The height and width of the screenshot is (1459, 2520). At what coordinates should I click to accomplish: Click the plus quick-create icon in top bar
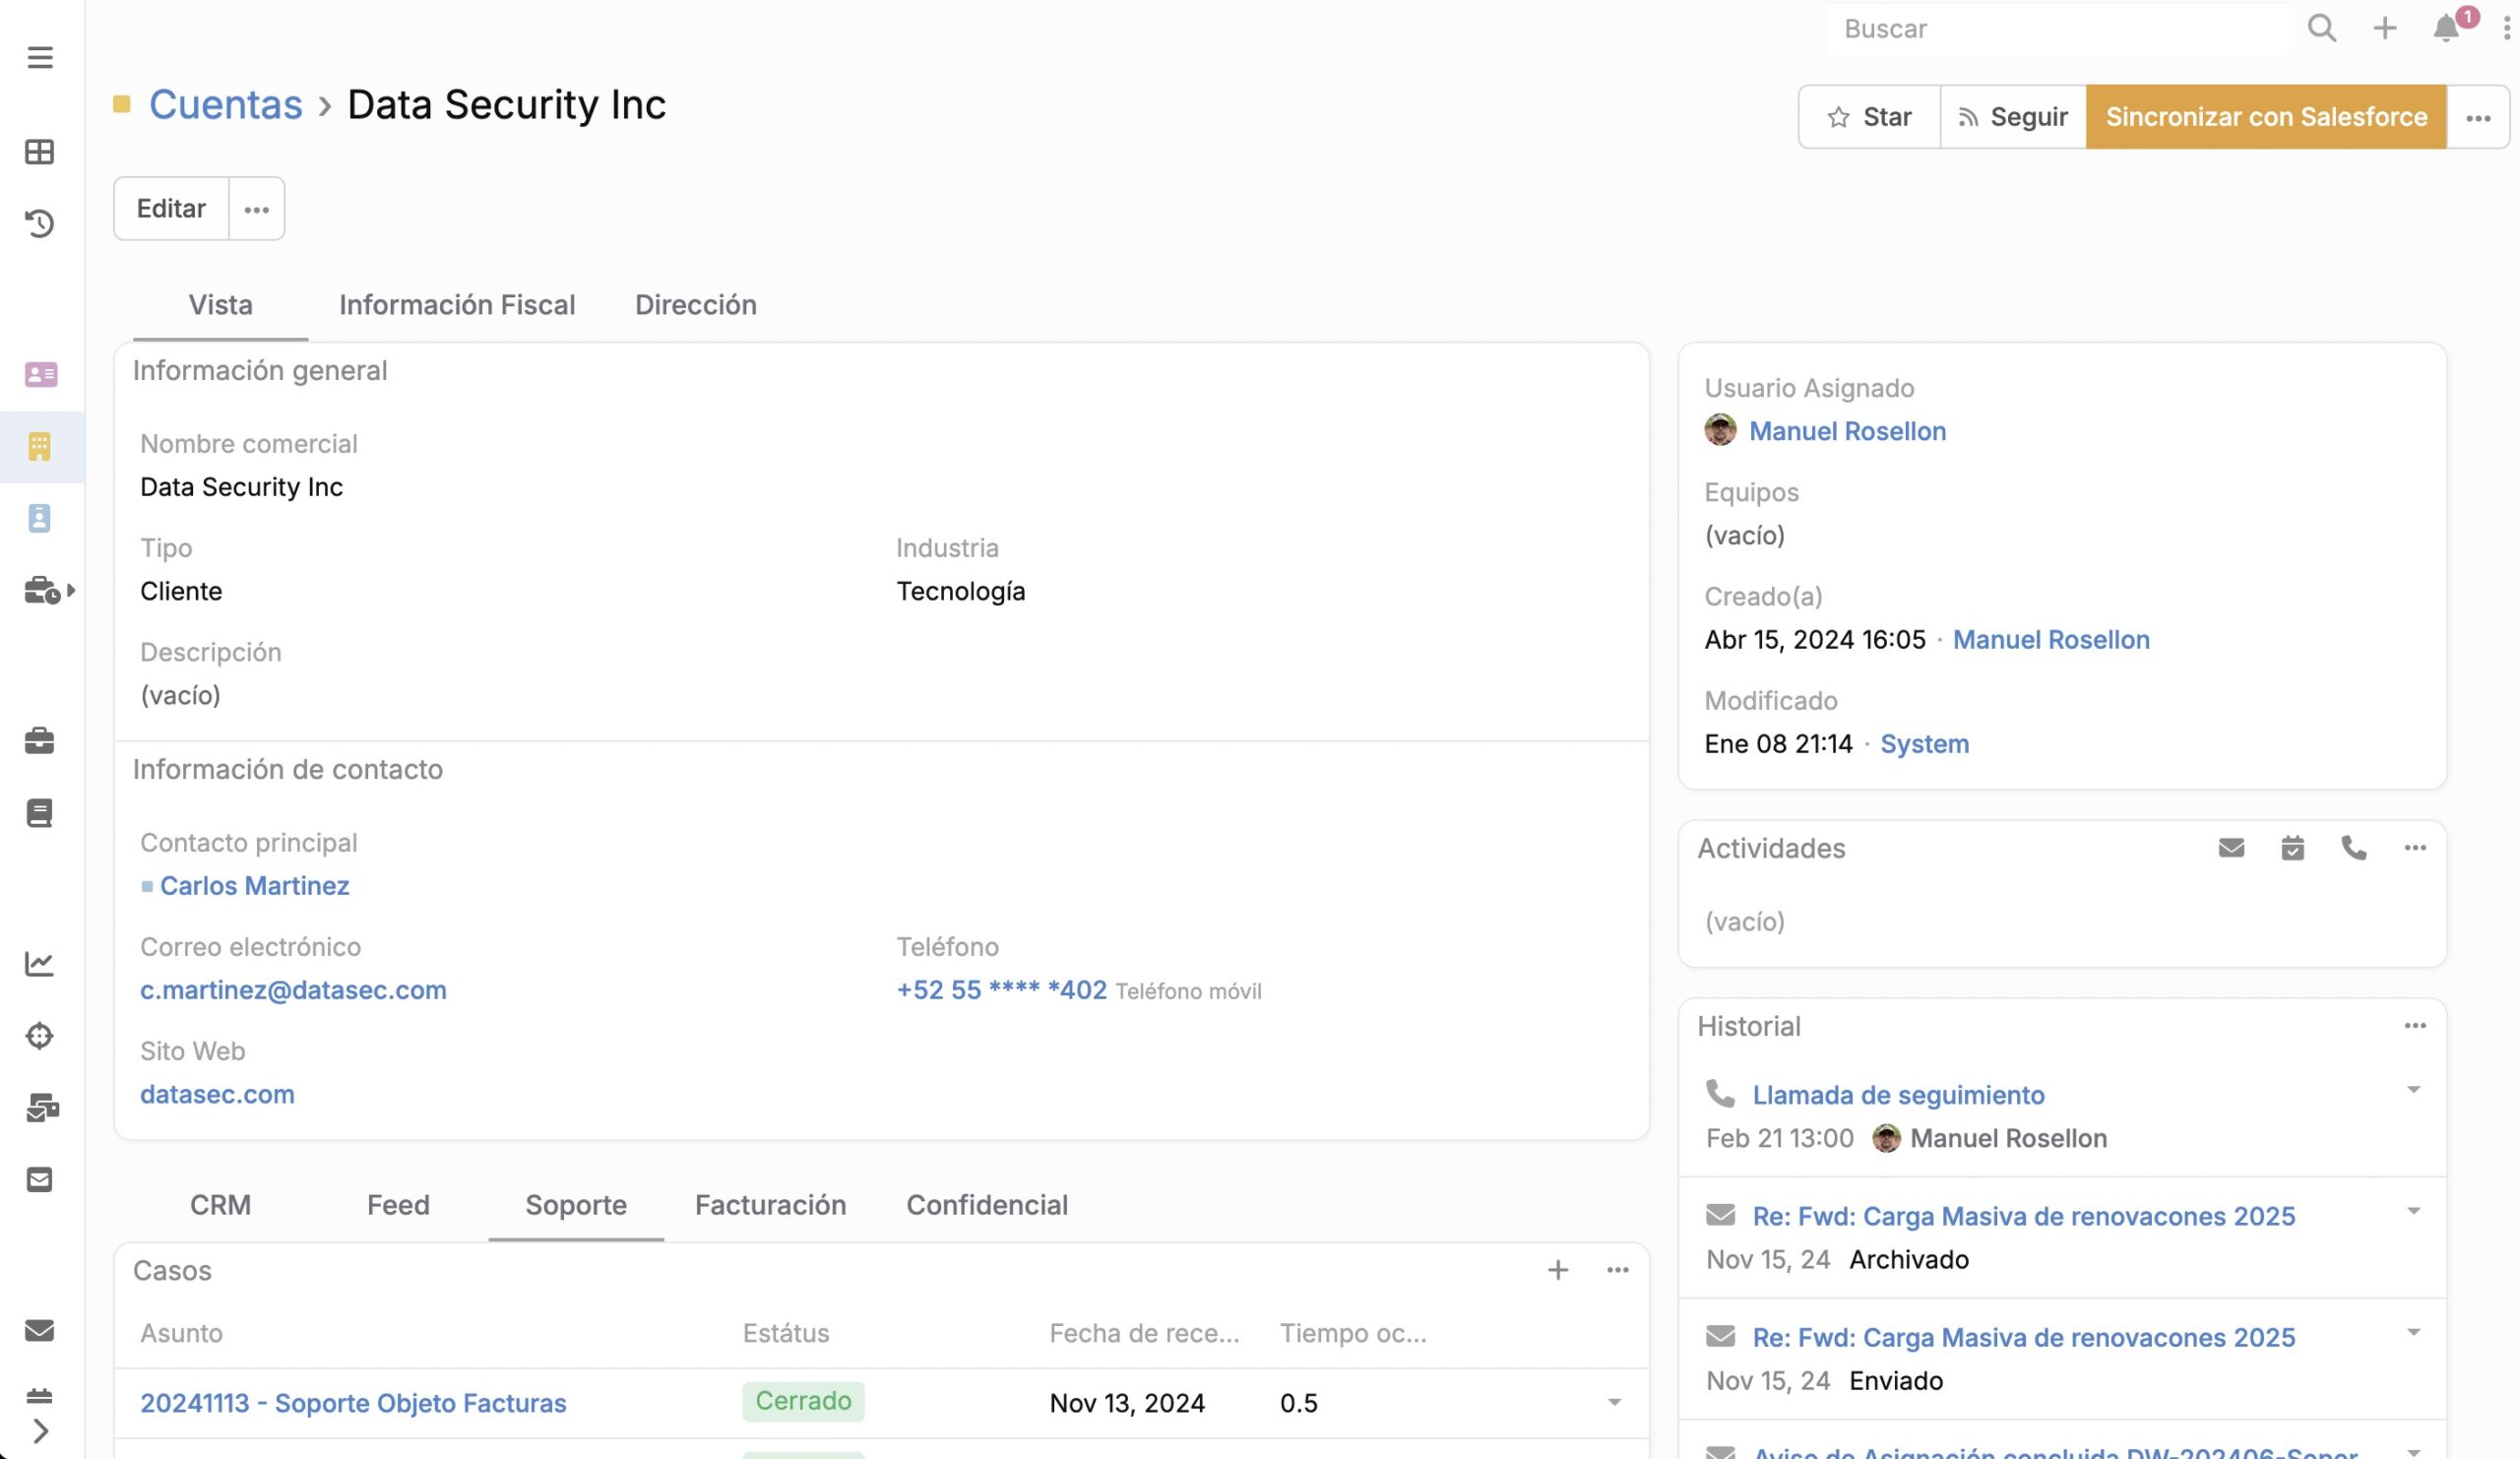pos(2385,28)
